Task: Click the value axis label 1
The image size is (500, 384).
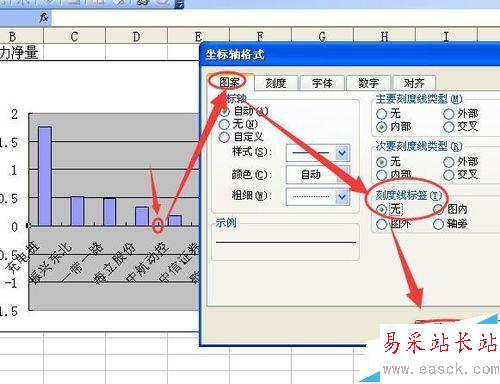Action: [x=14, y=171]
